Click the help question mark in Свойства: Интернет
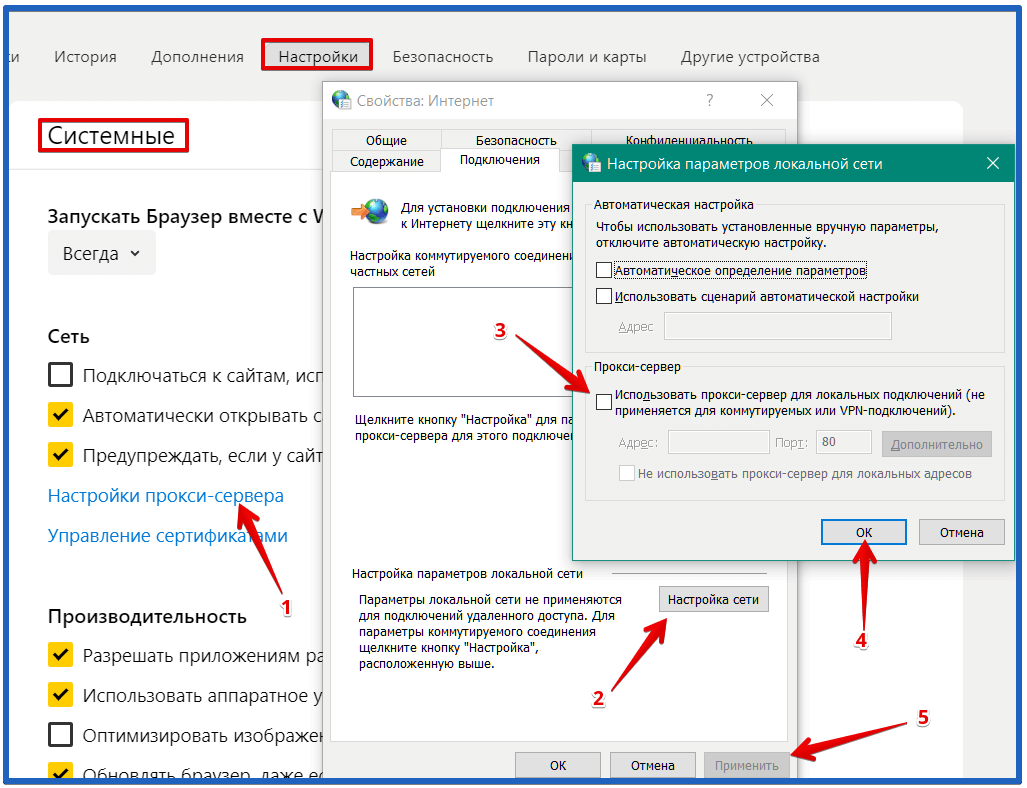This screenshot has width=1027, height=788. click(709, 100)
